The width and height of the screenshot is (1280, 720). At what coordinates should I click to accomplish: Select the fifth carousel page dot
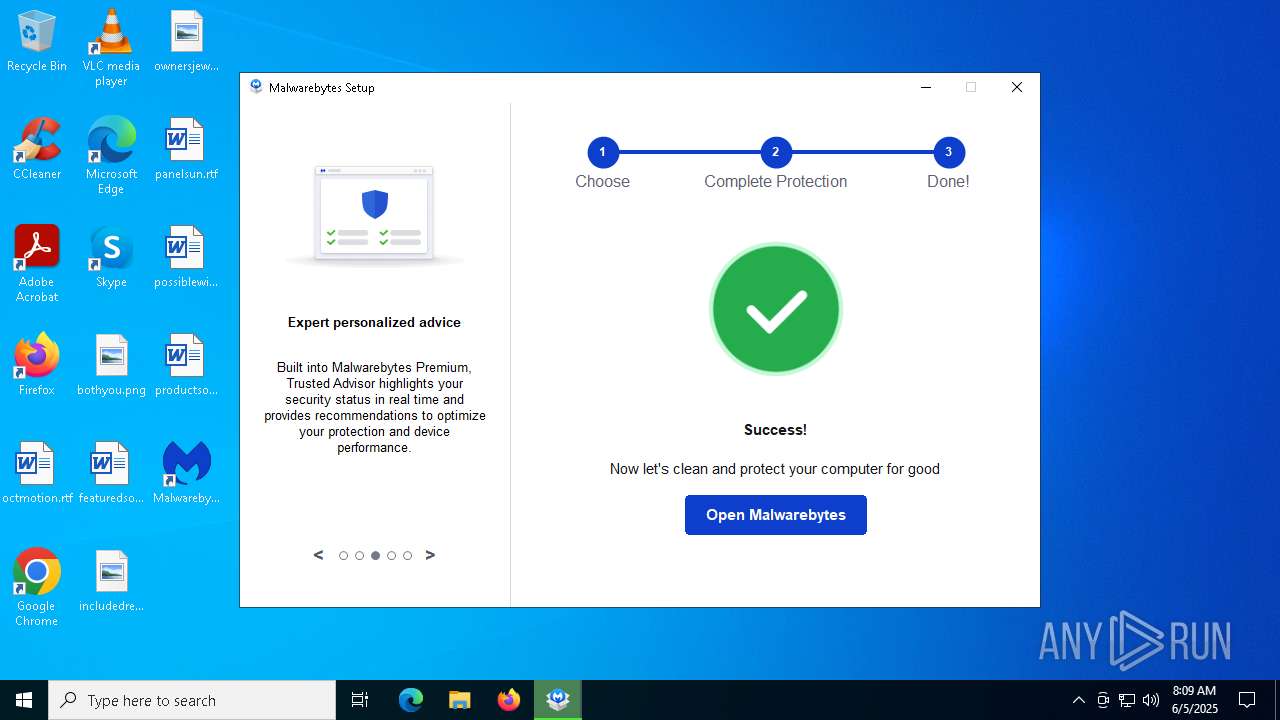click(407, 556)
